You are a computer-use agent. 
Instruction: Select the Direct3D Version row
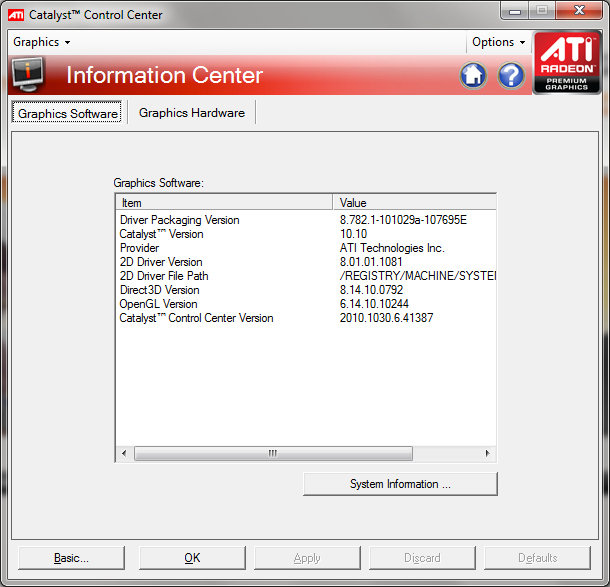[306, 290]
